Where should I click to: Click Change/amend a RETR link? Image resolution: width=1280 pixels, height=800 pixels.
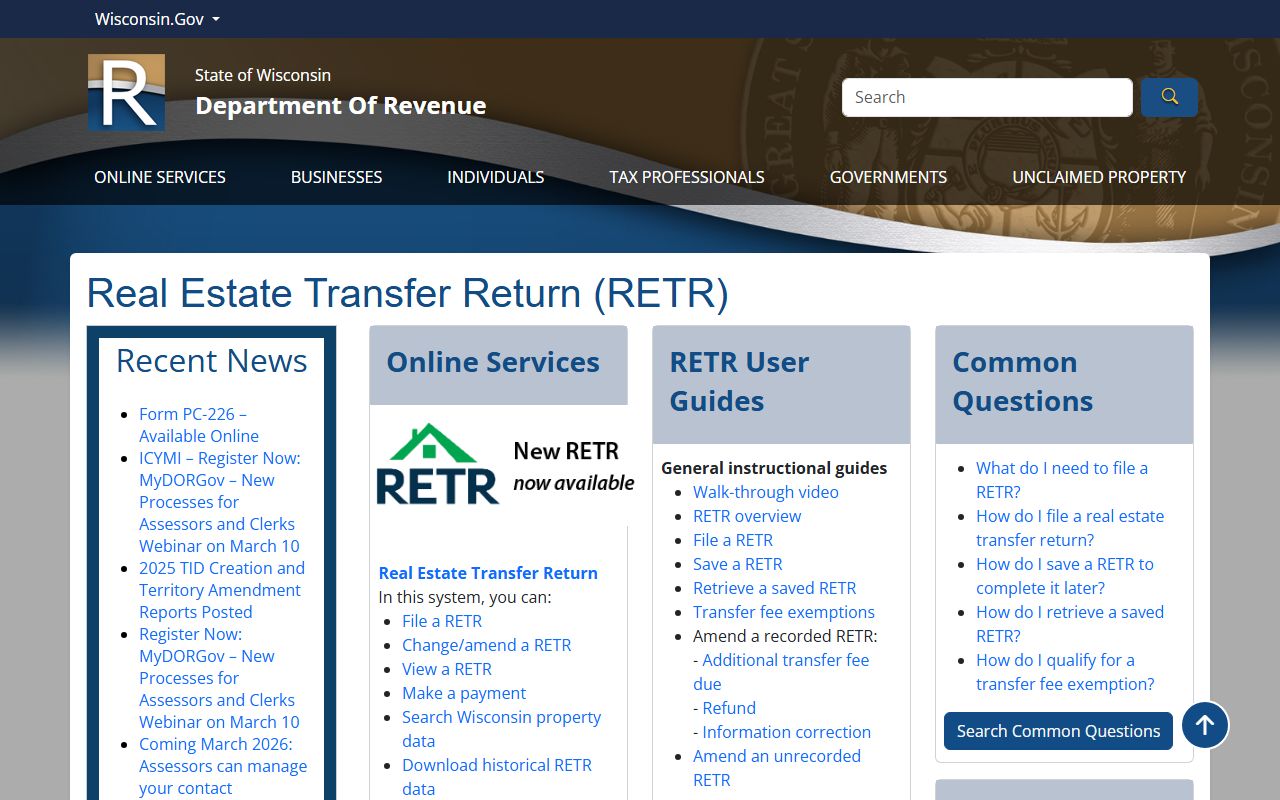pyautogui.click(x=487, y=645)
